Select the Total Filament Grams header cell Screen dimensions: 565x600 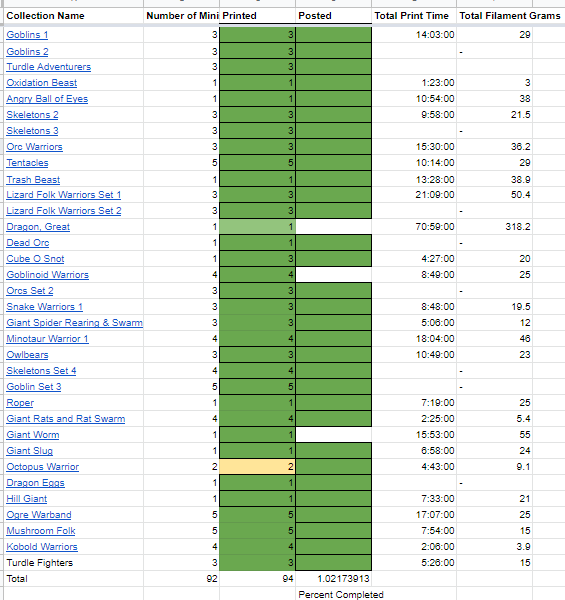coord(510,16)
